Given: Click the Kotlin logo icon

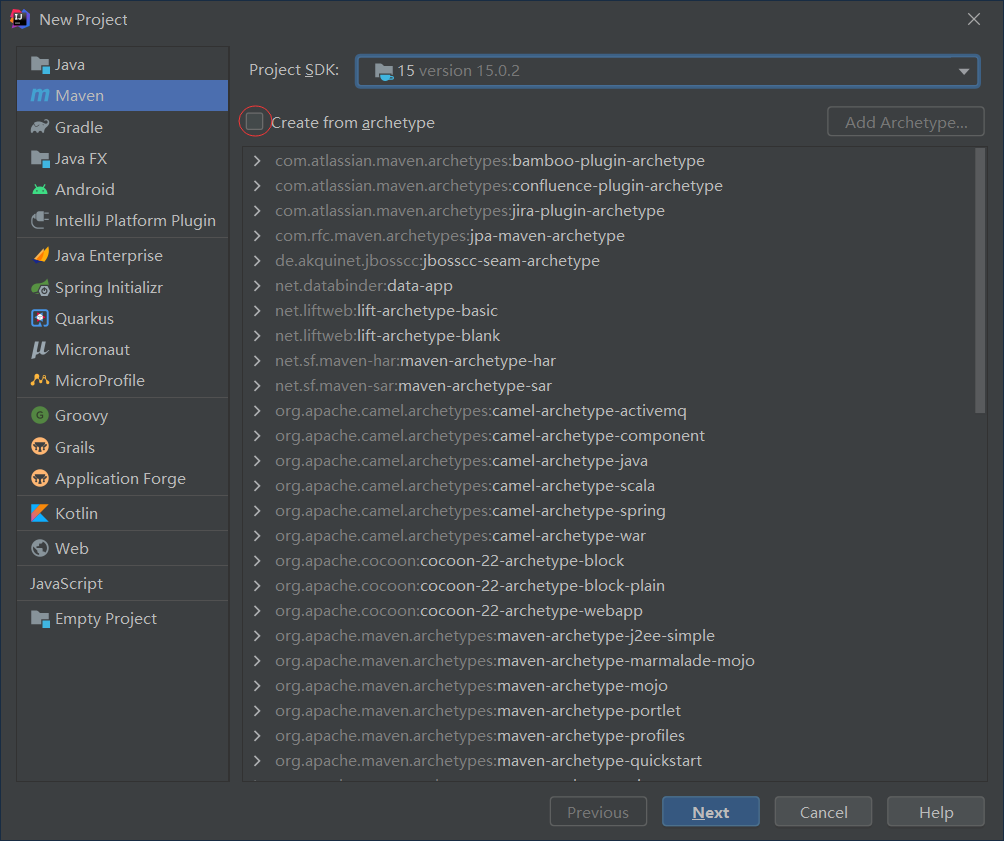Looking at the screenshot, I should [x=40, y=513].
